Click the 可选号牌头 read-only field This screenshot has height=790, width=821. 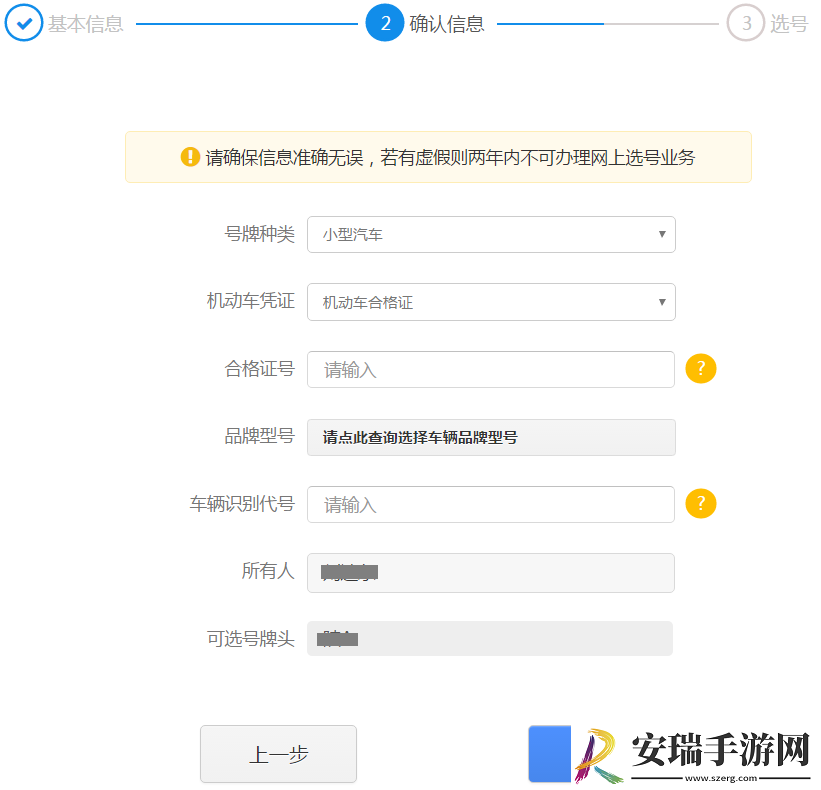[x=490, y=639]
